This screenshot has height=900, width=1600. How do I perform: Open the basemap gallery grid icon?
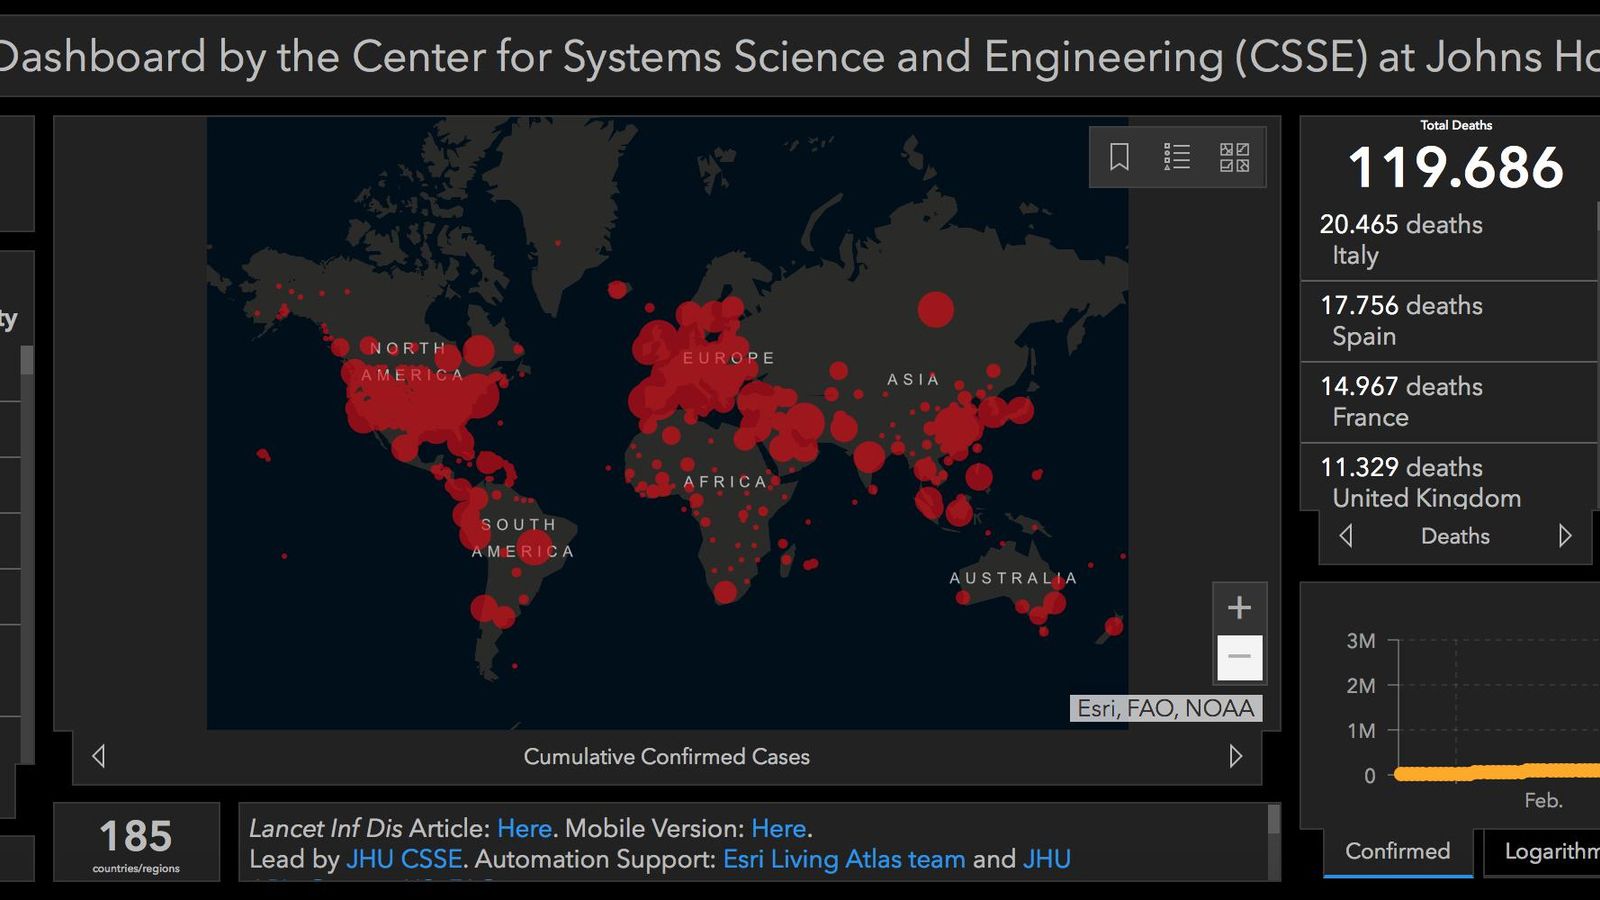point(1234,157)
